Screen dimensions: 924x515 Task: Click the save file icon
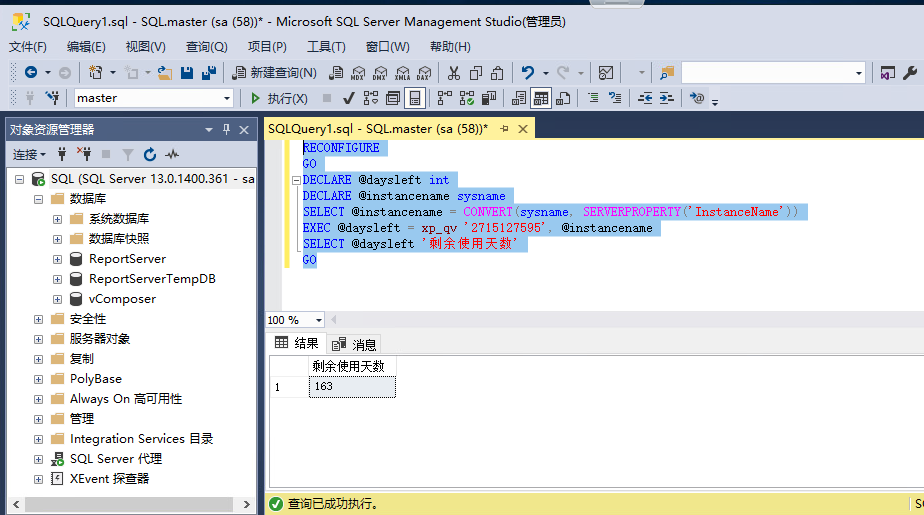[187, 73]
